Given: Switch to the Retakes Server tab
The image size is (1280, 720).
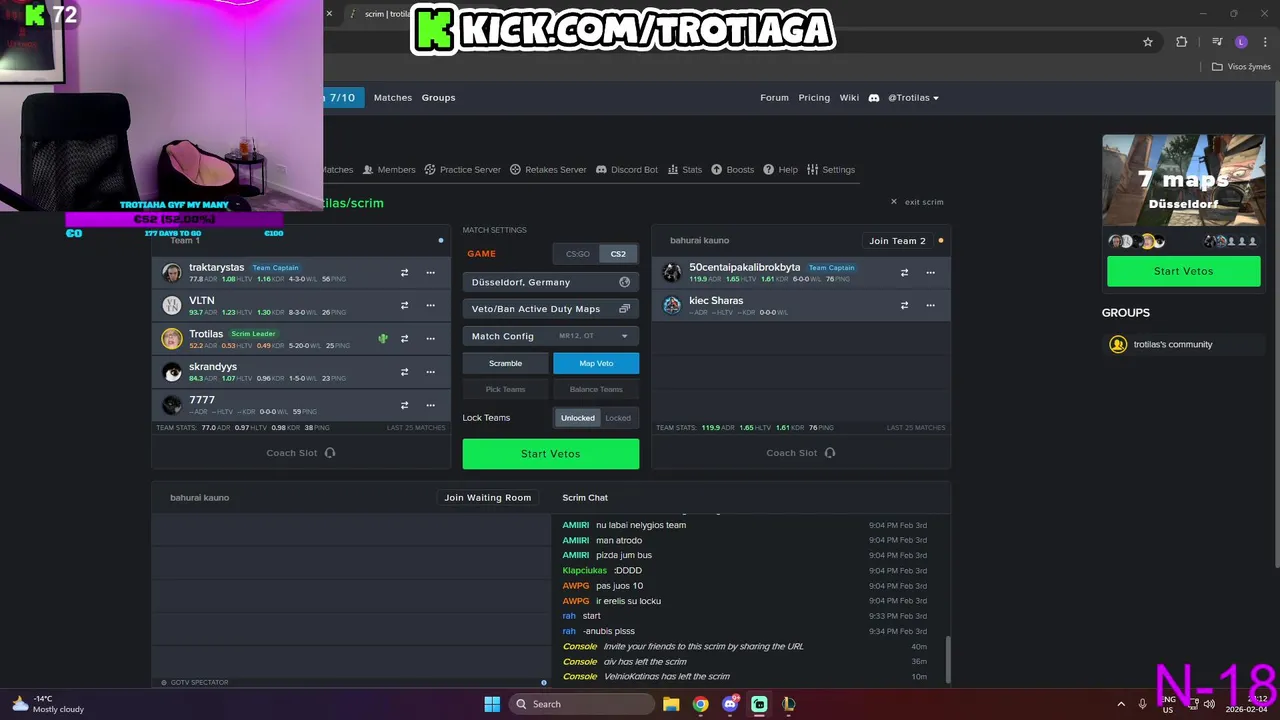Looking at the screenshot, I should coord(548,170).
